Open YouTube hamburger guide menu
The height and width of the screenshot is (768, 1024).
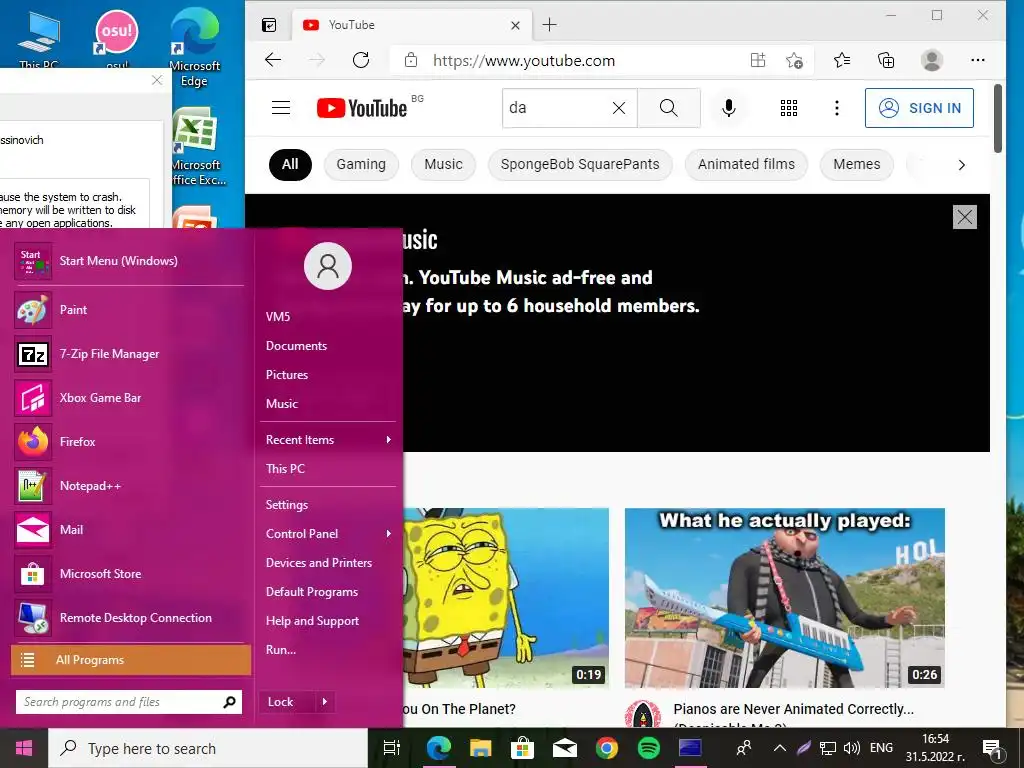coord(281,108)
